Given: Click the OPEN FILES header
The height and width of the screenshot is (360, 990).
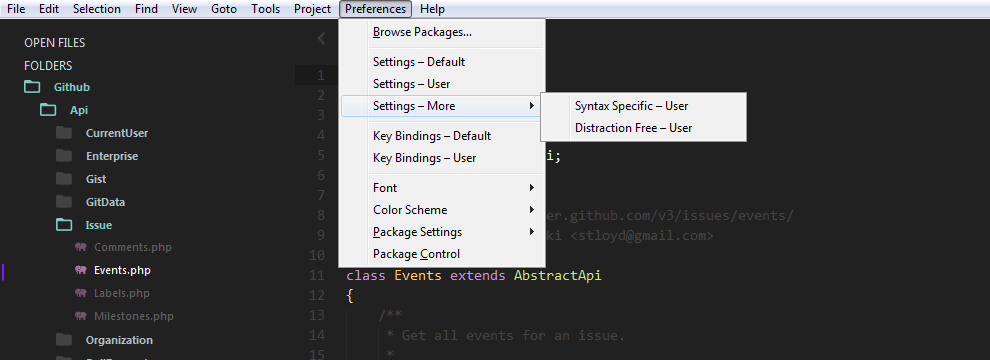Looking at the screenshot, I should pos(55,43).
